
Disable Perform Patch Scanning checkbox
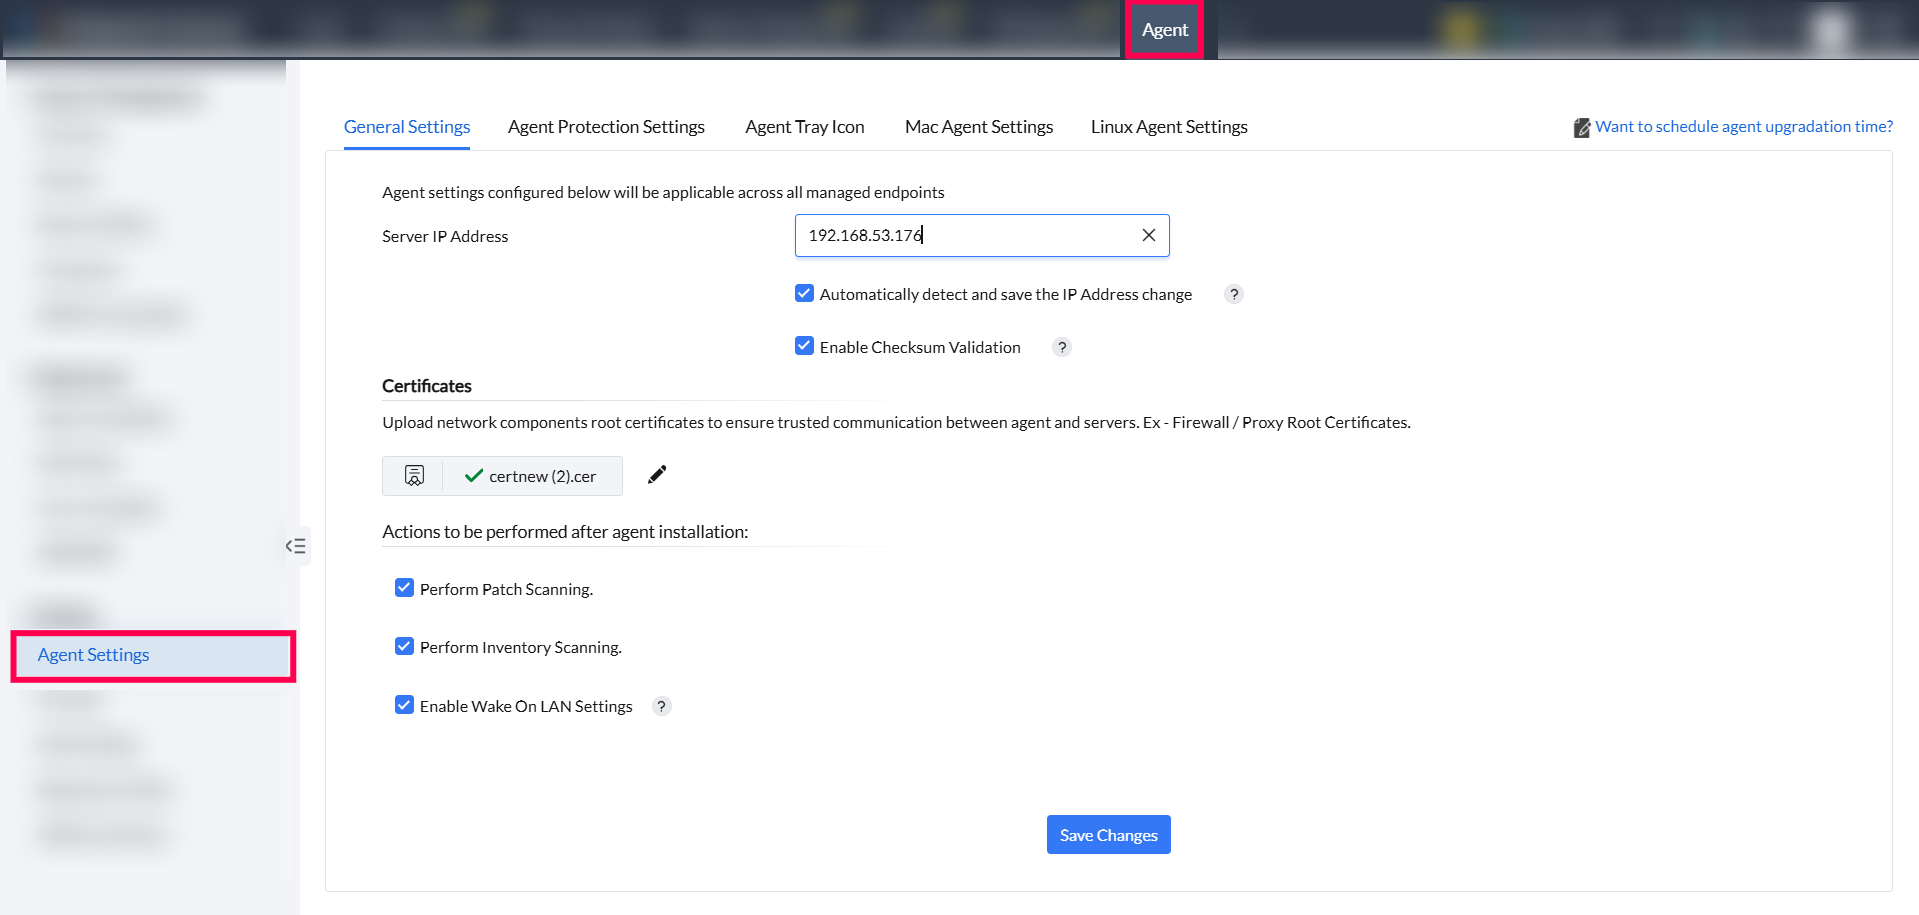click(x=404, y=588)
